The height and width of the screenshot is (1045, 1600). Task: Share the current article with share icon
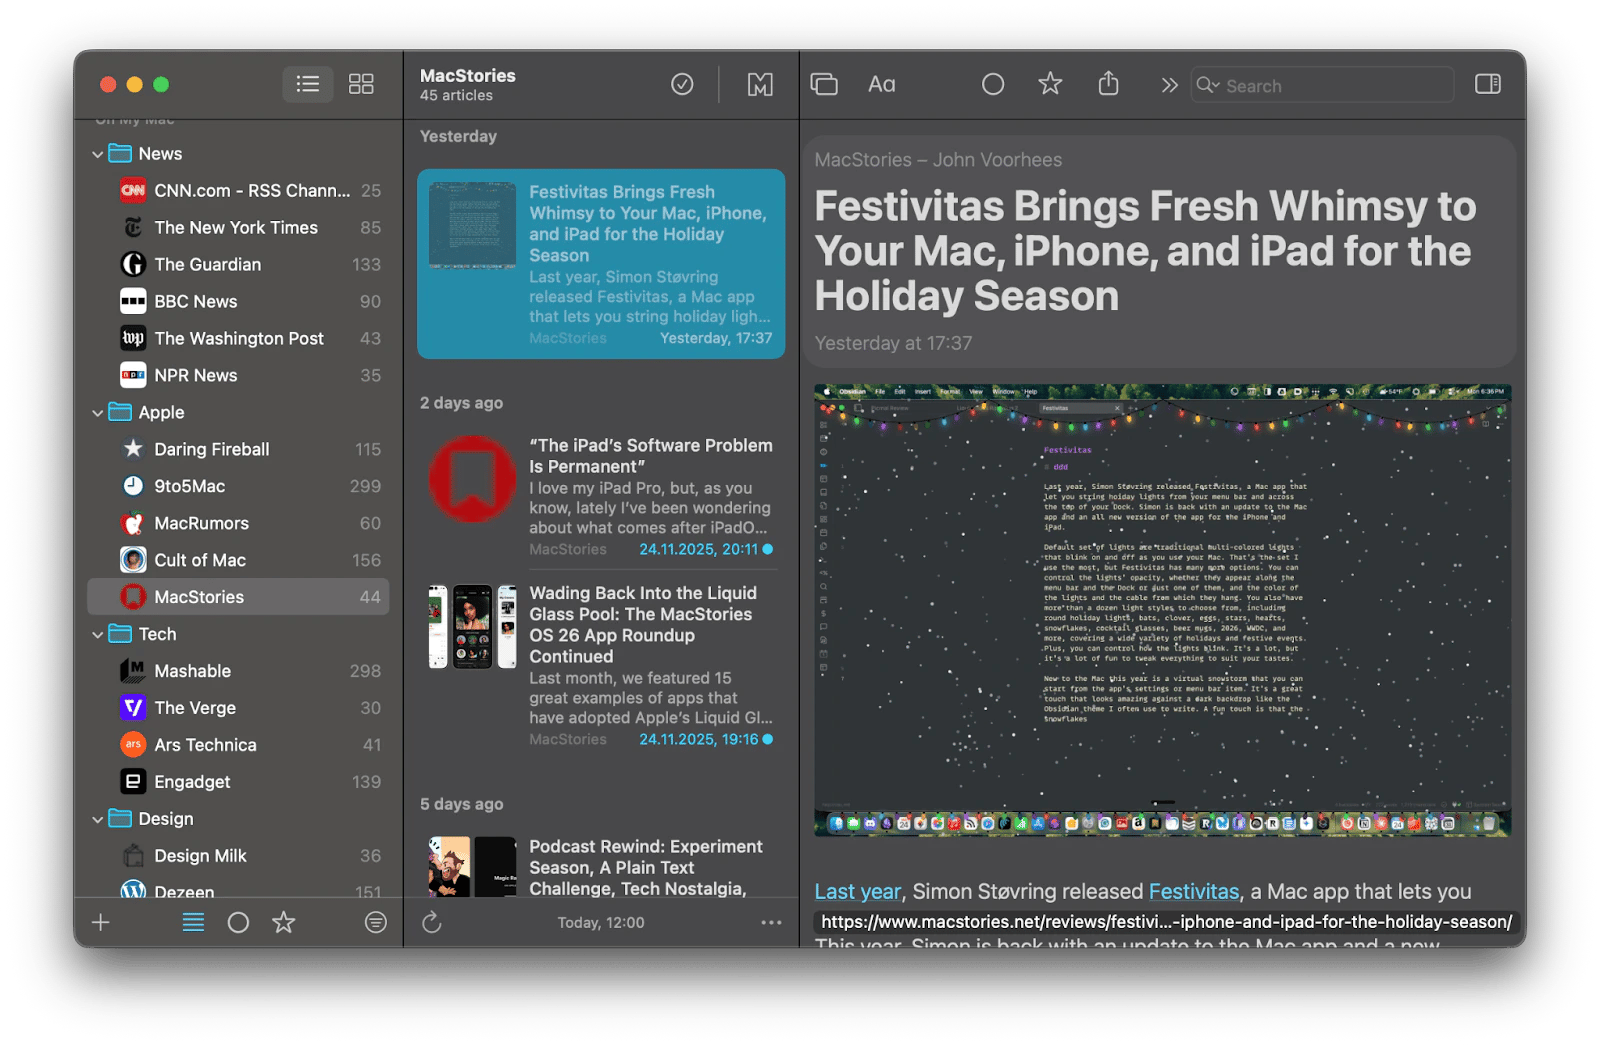tap(1108, 84)
